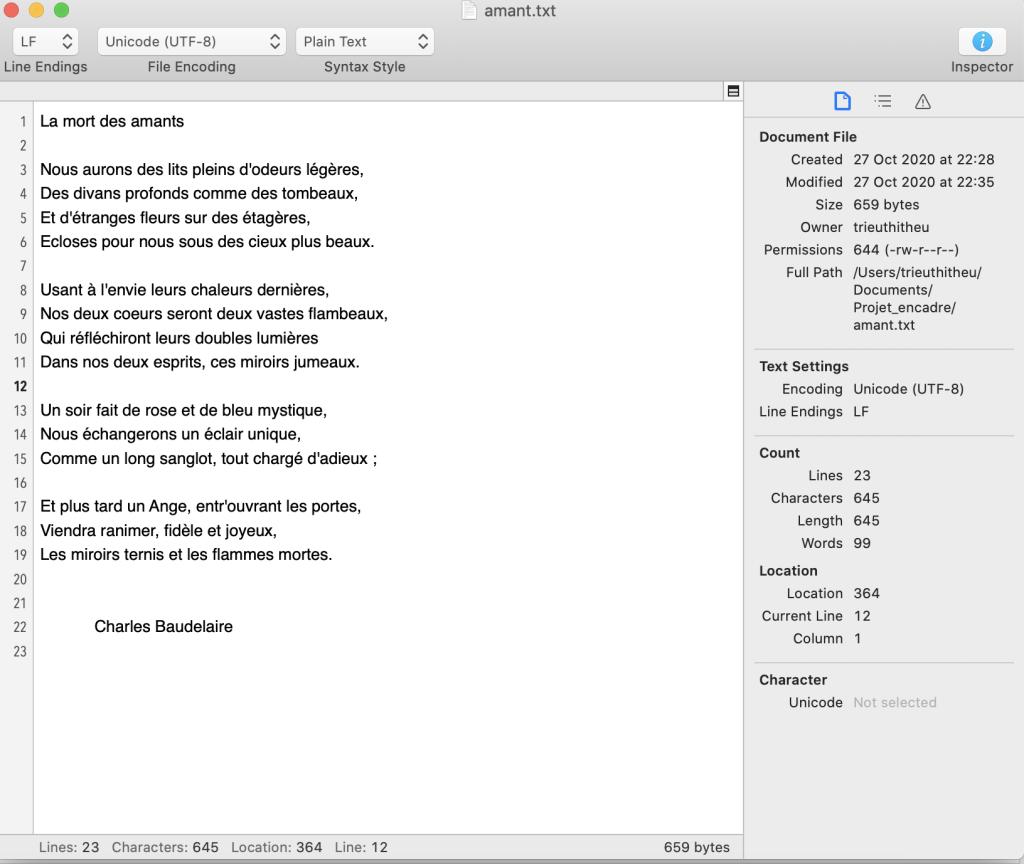Click the 'Characters: 645' status bar entry
Screen dimensions: 1024x864
point(165,848)
